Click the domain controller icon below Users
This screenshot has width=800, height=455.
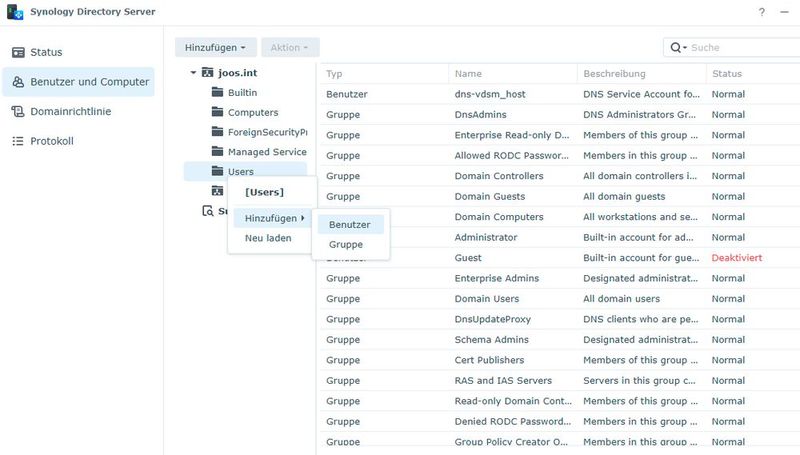click(x=217, y=191)
